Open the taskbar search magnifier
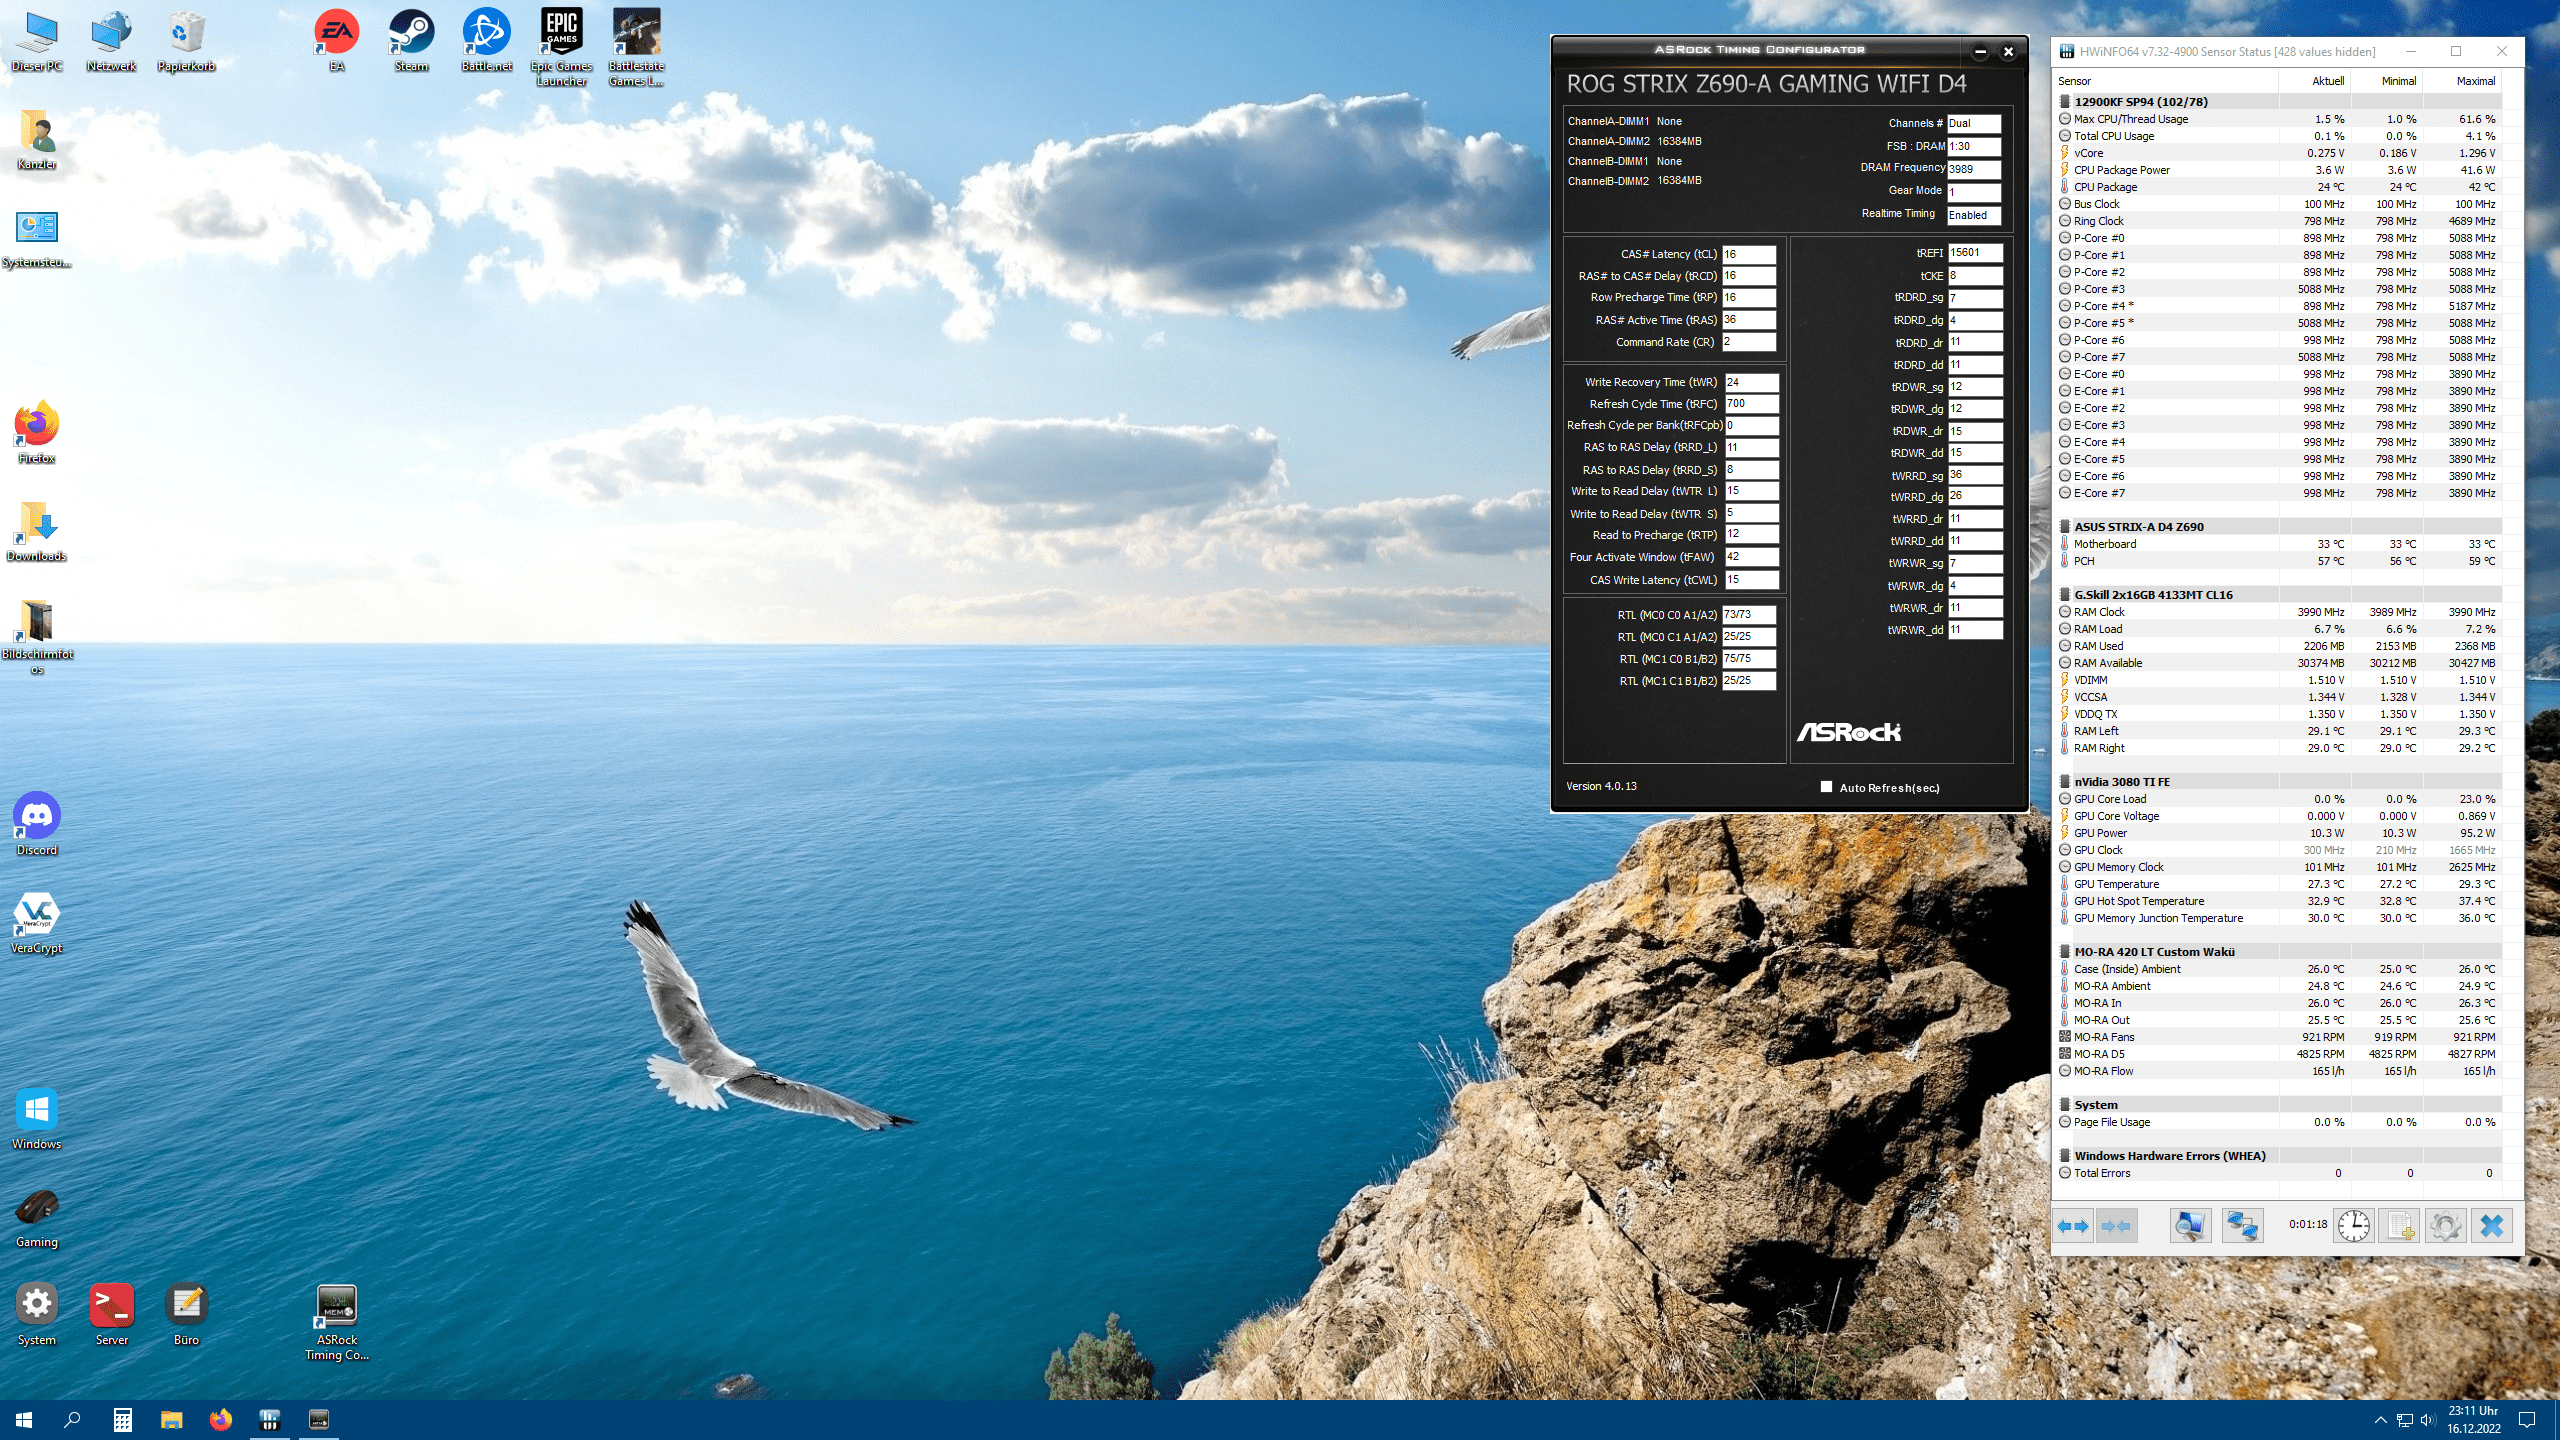Screen dimensions: 2560x1440 (x=72, y=1419)
